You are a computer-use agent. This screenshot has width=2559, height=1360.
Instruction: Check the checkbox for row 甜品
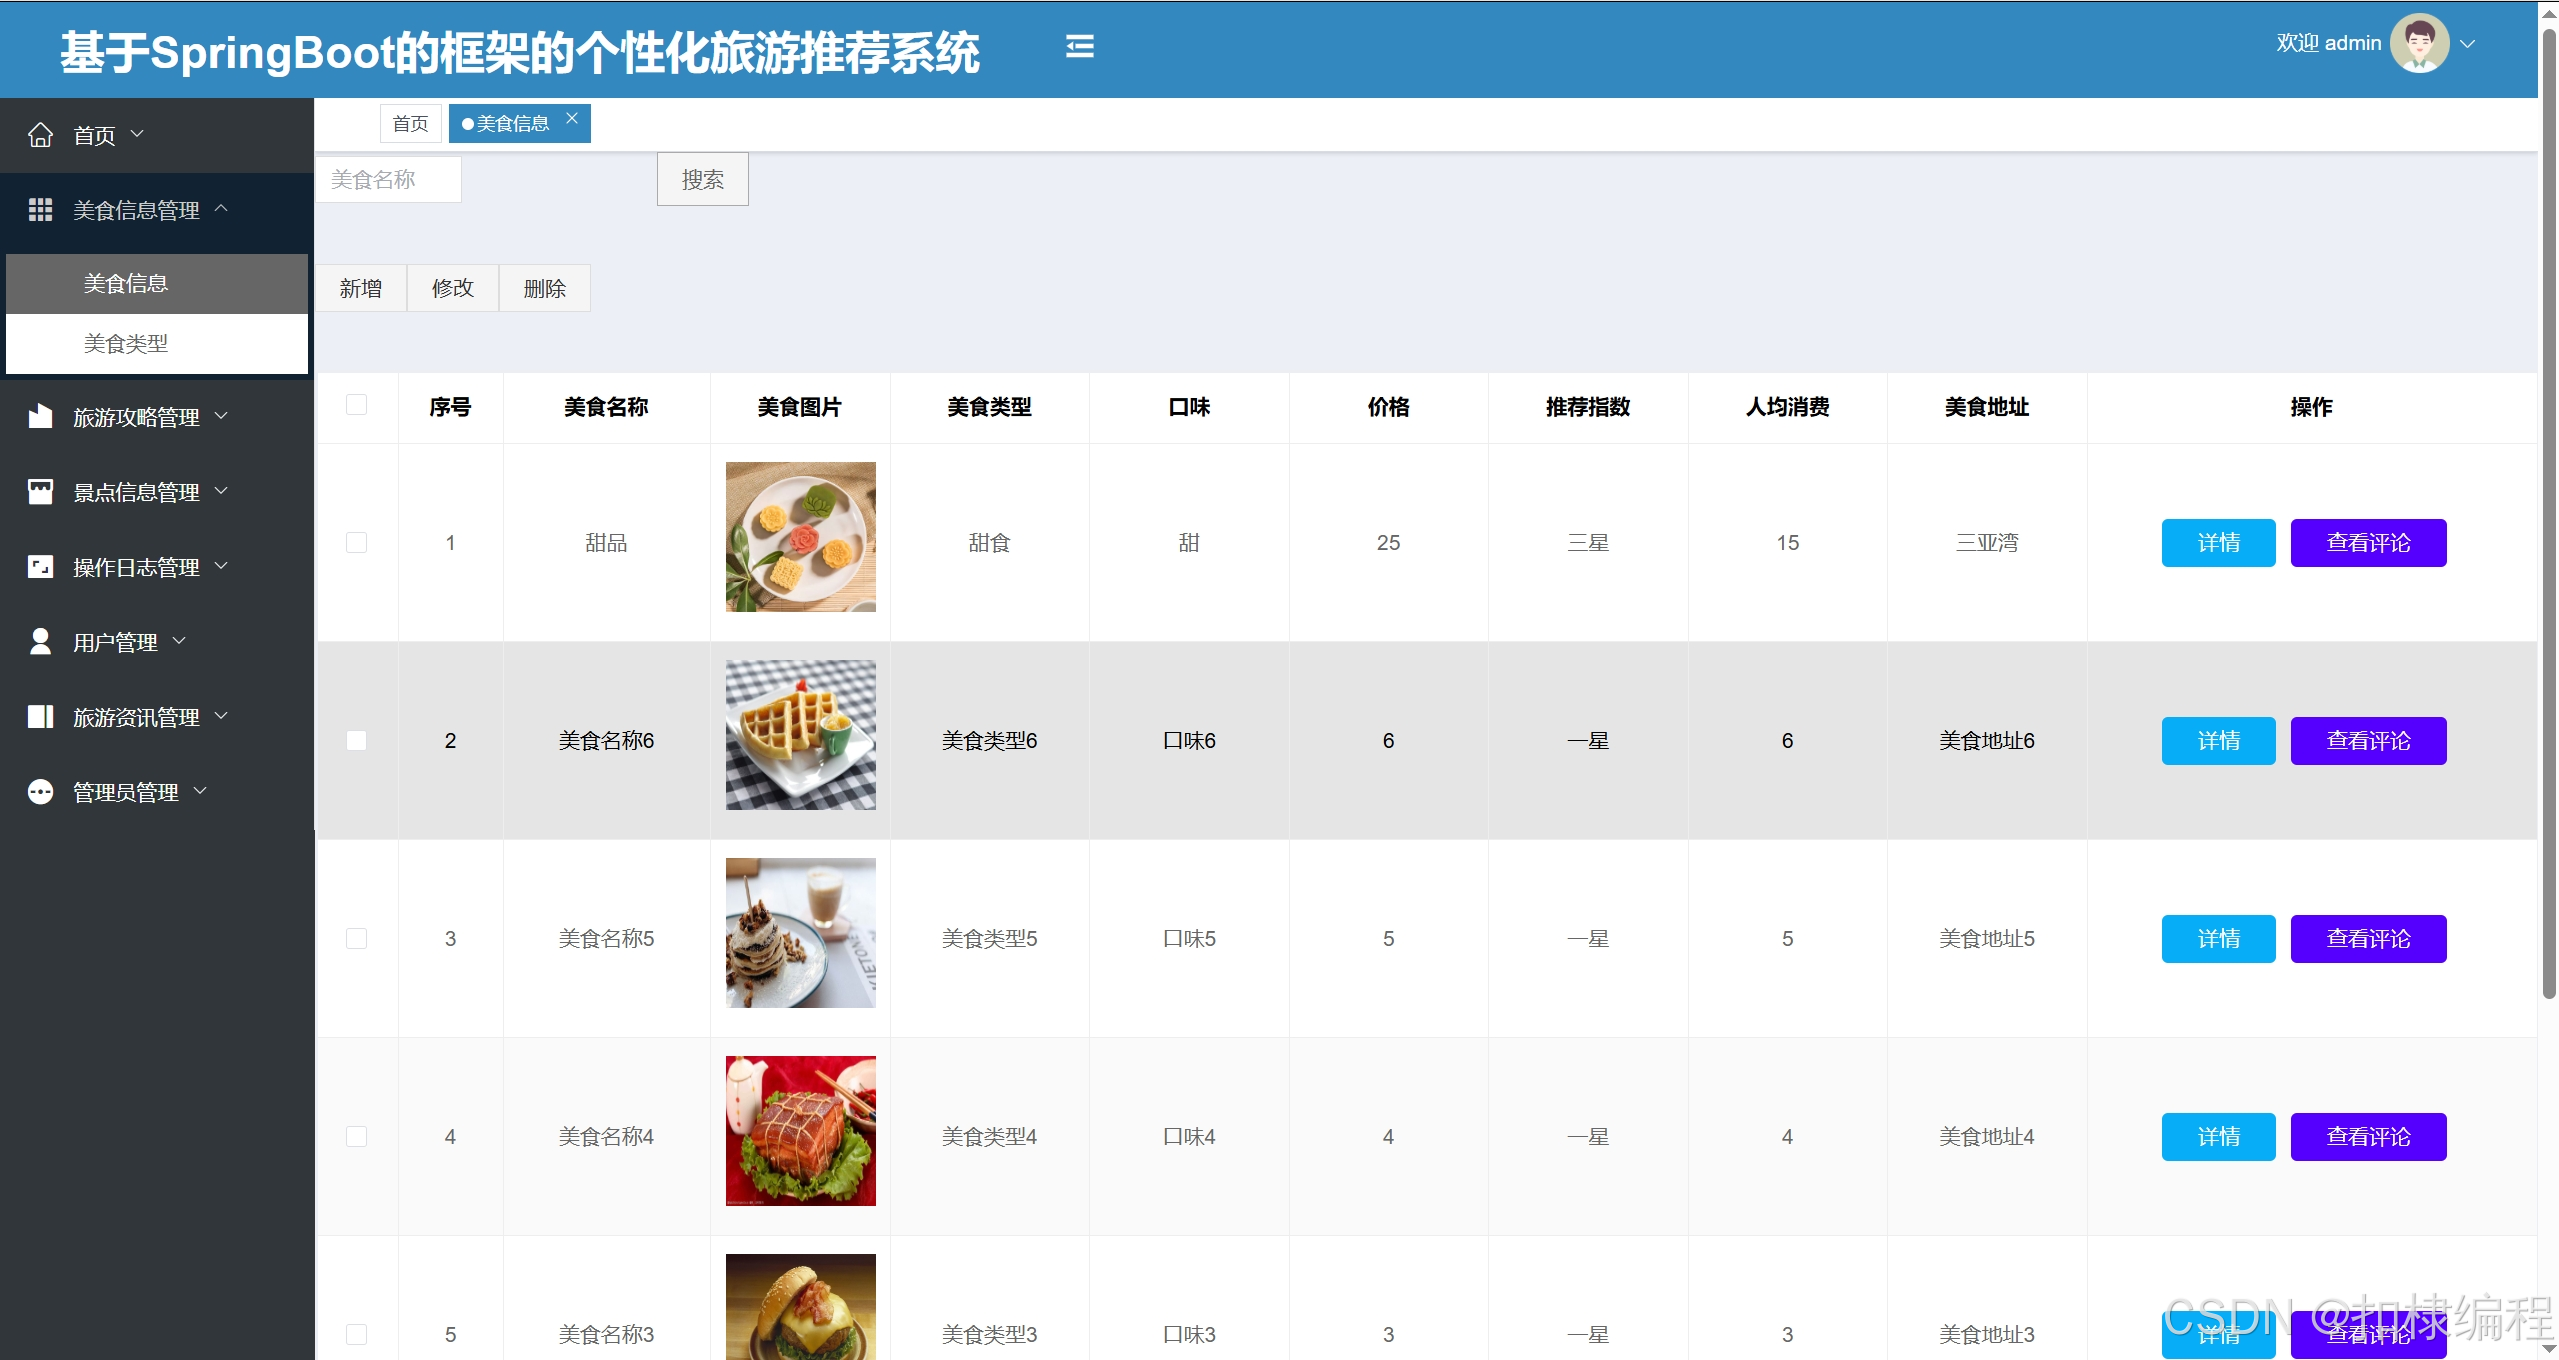(356, 542)
